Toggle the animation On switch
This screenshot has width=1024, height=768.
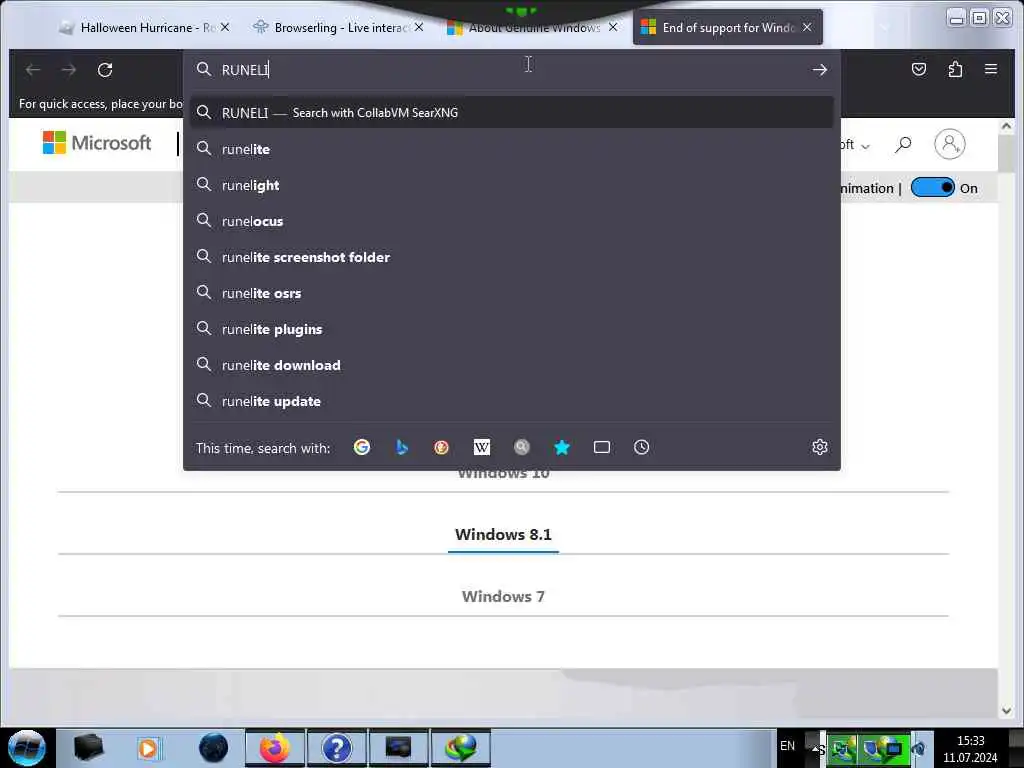(x=933, y=187)
